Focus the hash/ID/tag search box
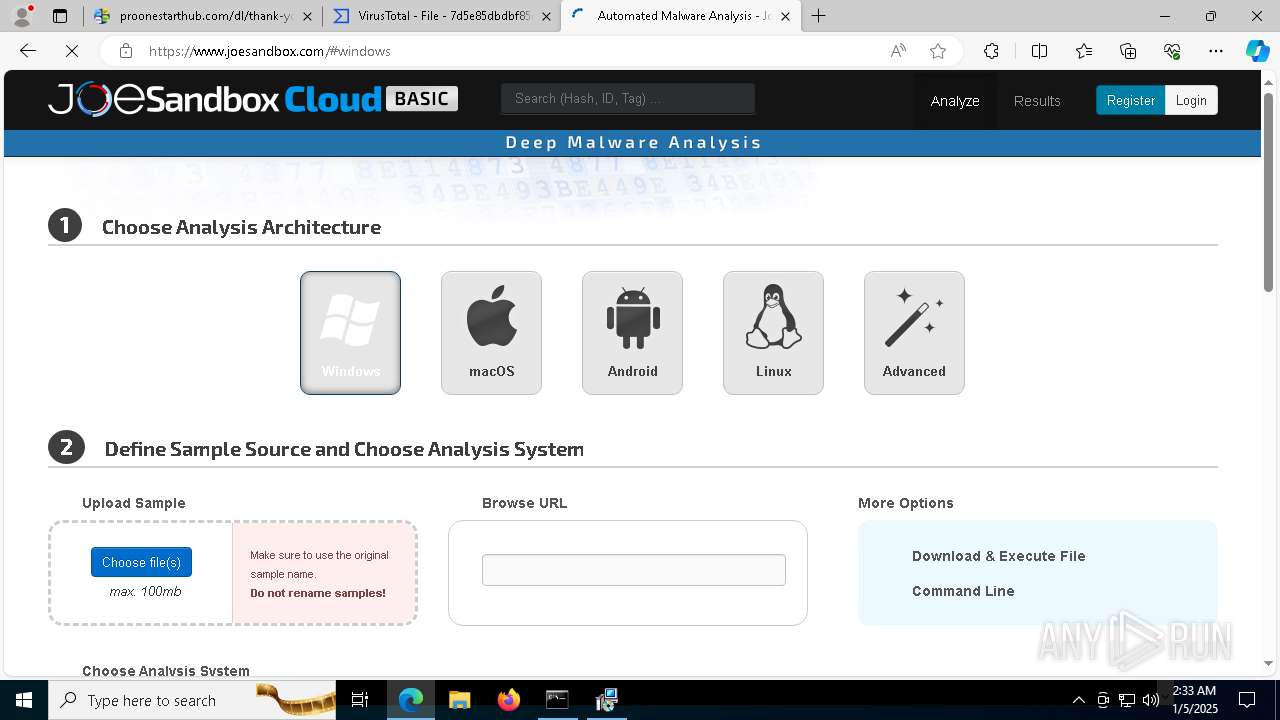1280x720 pixels. [628, 98]
